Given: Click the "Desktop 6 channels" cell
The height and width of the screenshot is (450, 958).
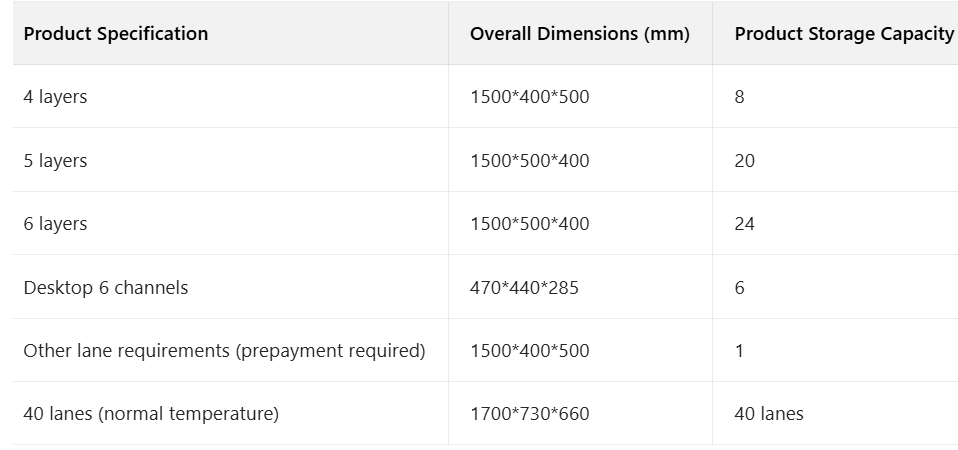Looking at the screenshot, I should point(106,288).
